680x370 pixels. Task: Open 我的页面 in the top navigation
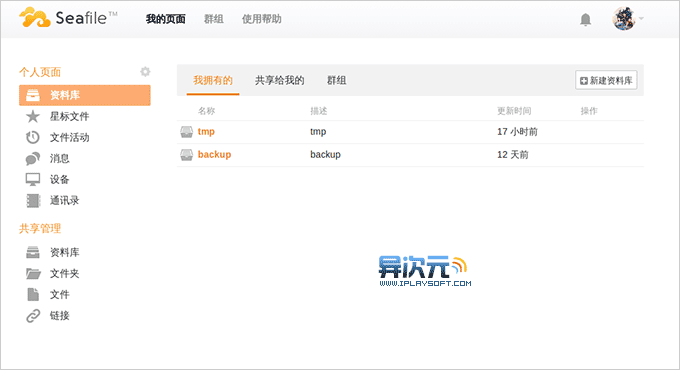(x=166, y=19)
